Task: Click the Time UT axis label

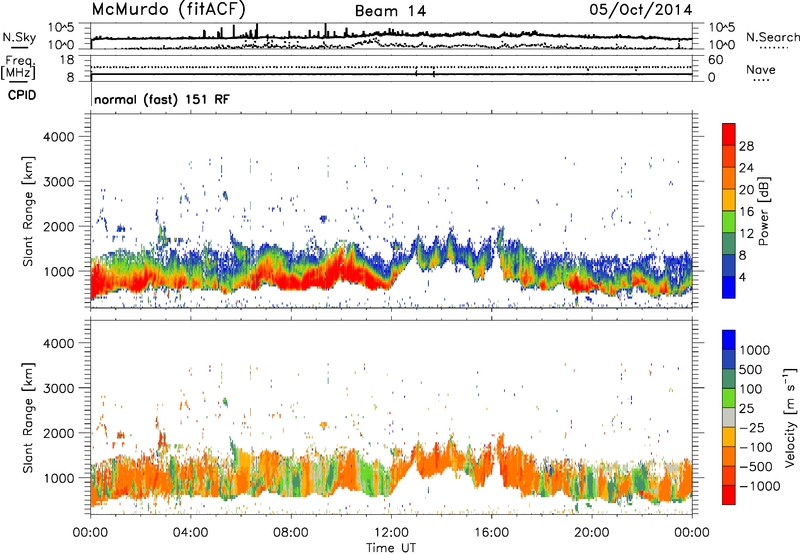Action: 391,548
